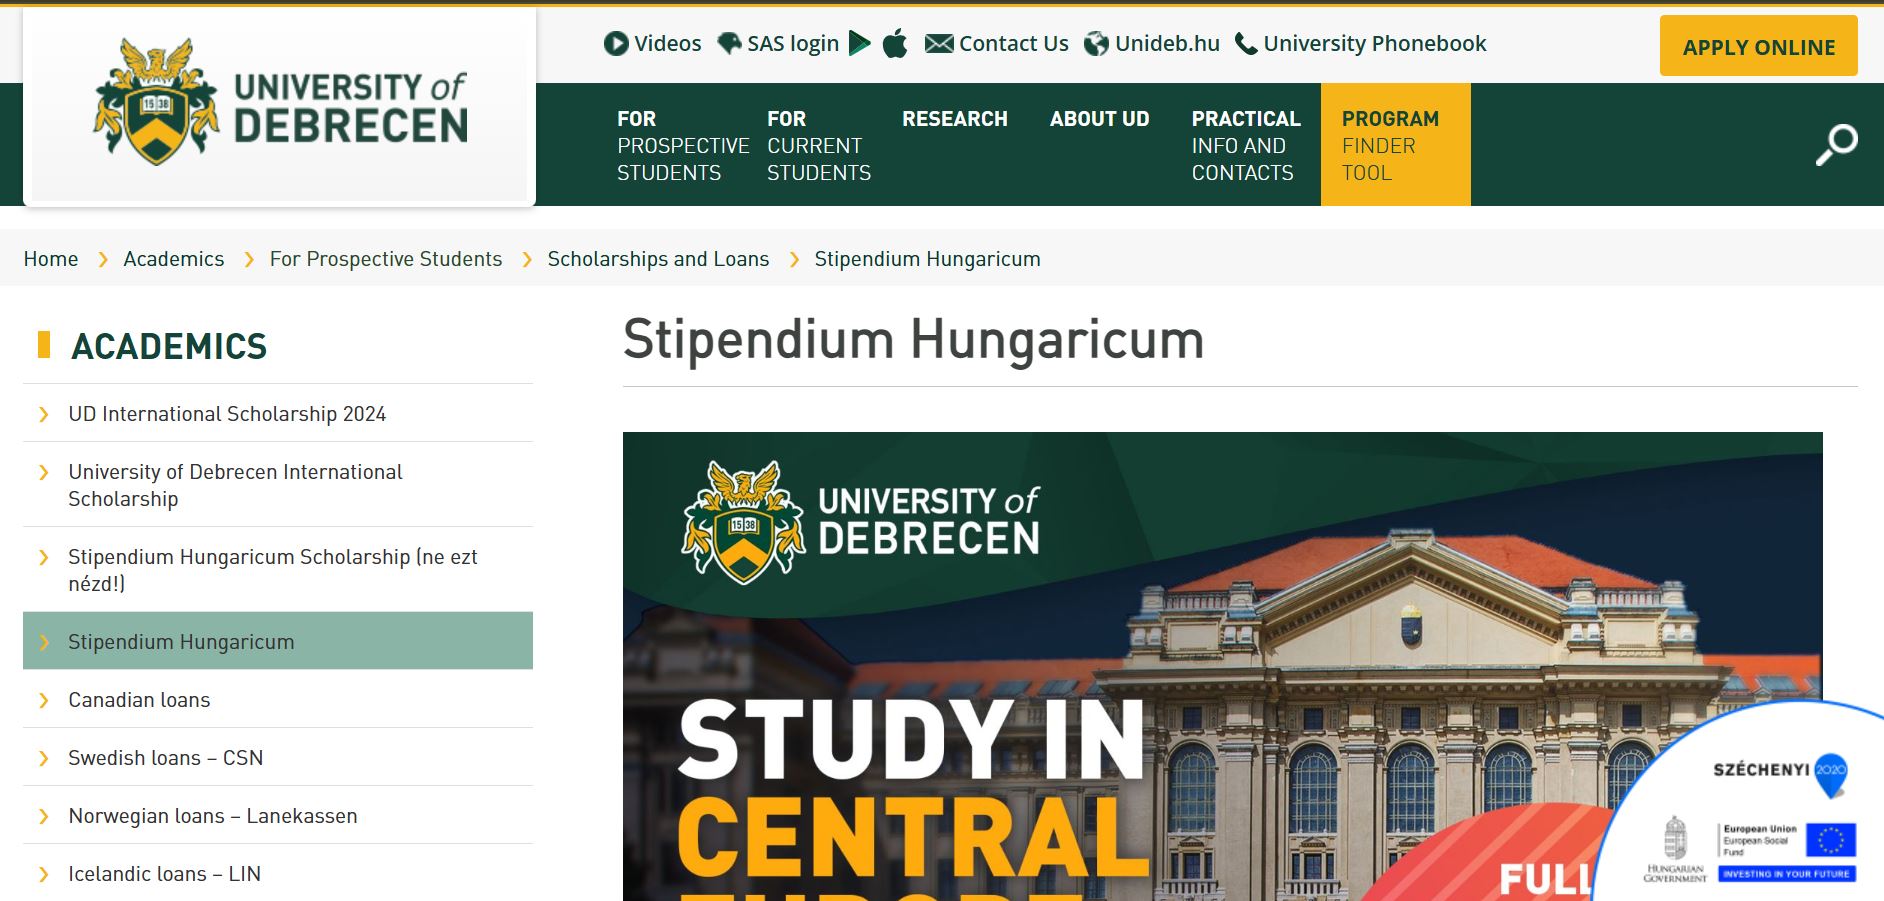
Task: Click the Apple App Store icon
Action: 895,43
